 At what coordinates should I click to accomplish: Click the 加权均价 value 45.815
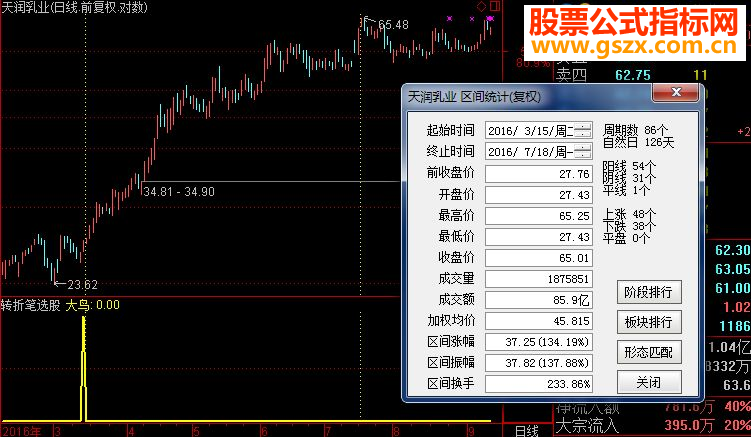click(539, 321)
